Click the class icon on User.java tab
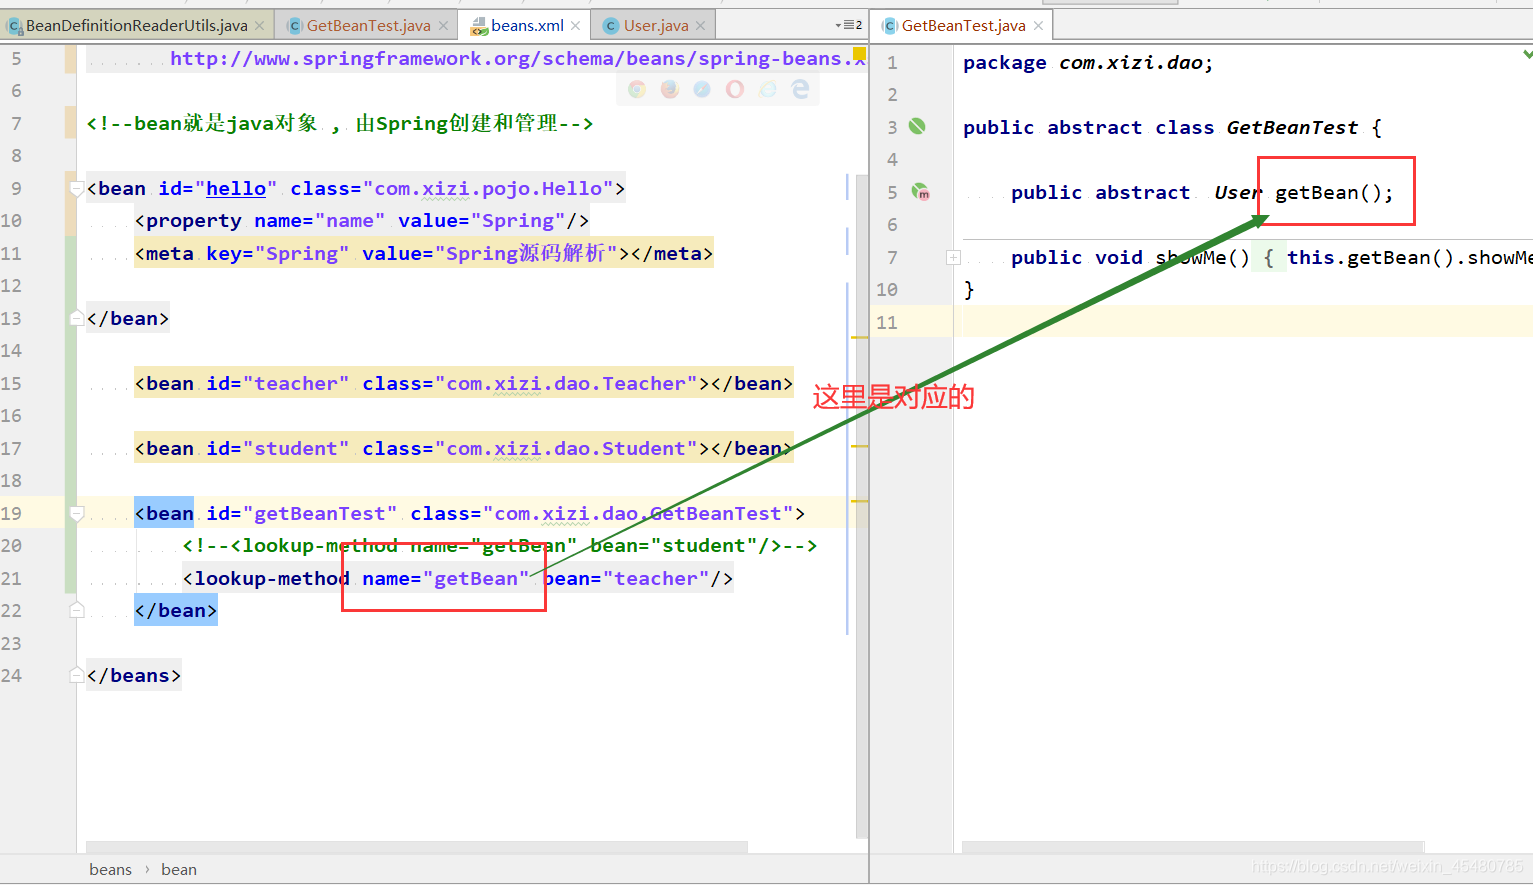 [x=611, y=26]
